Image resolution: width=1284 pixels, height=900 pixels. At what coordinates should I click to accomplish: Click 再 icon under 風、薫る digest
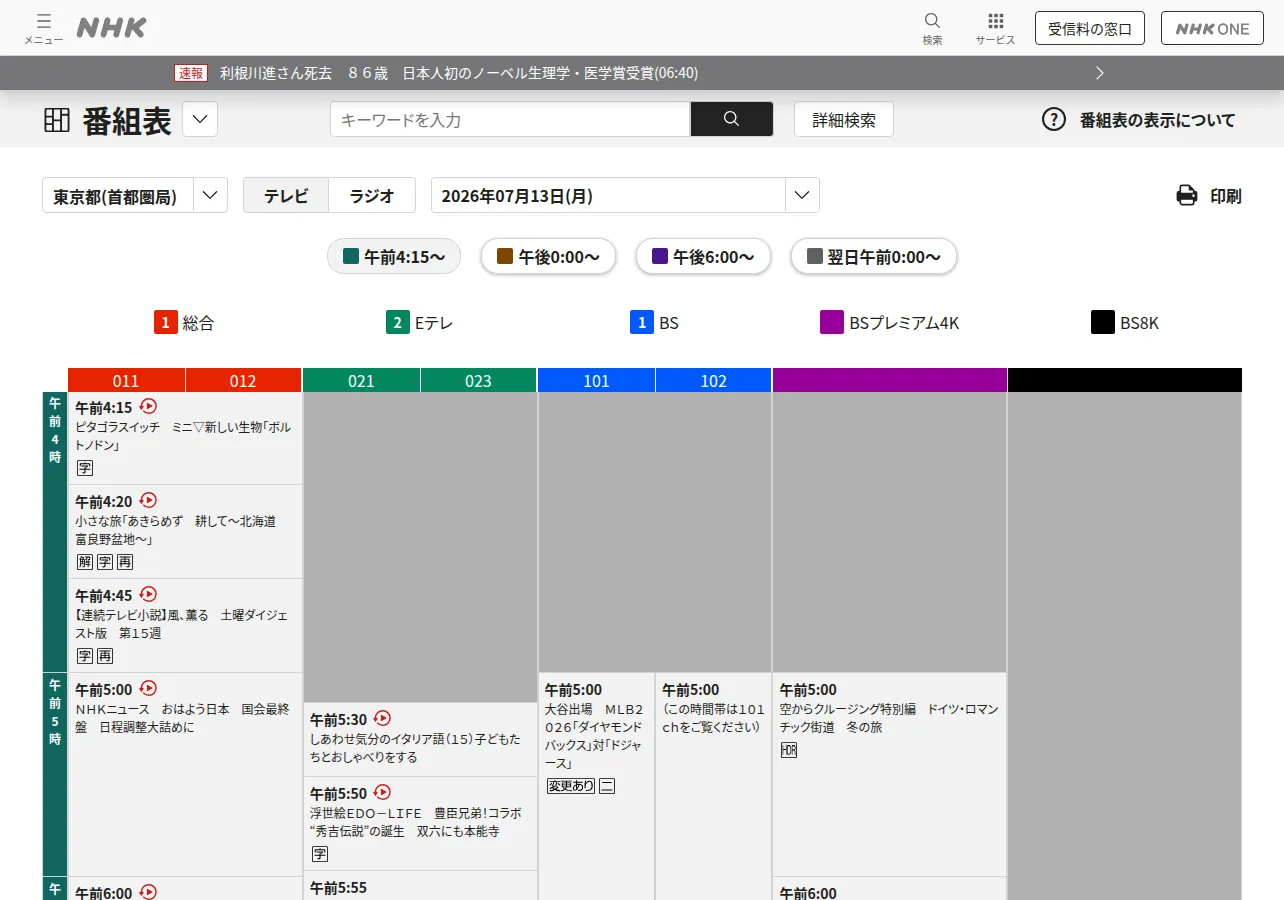click(x=105, y=656)
